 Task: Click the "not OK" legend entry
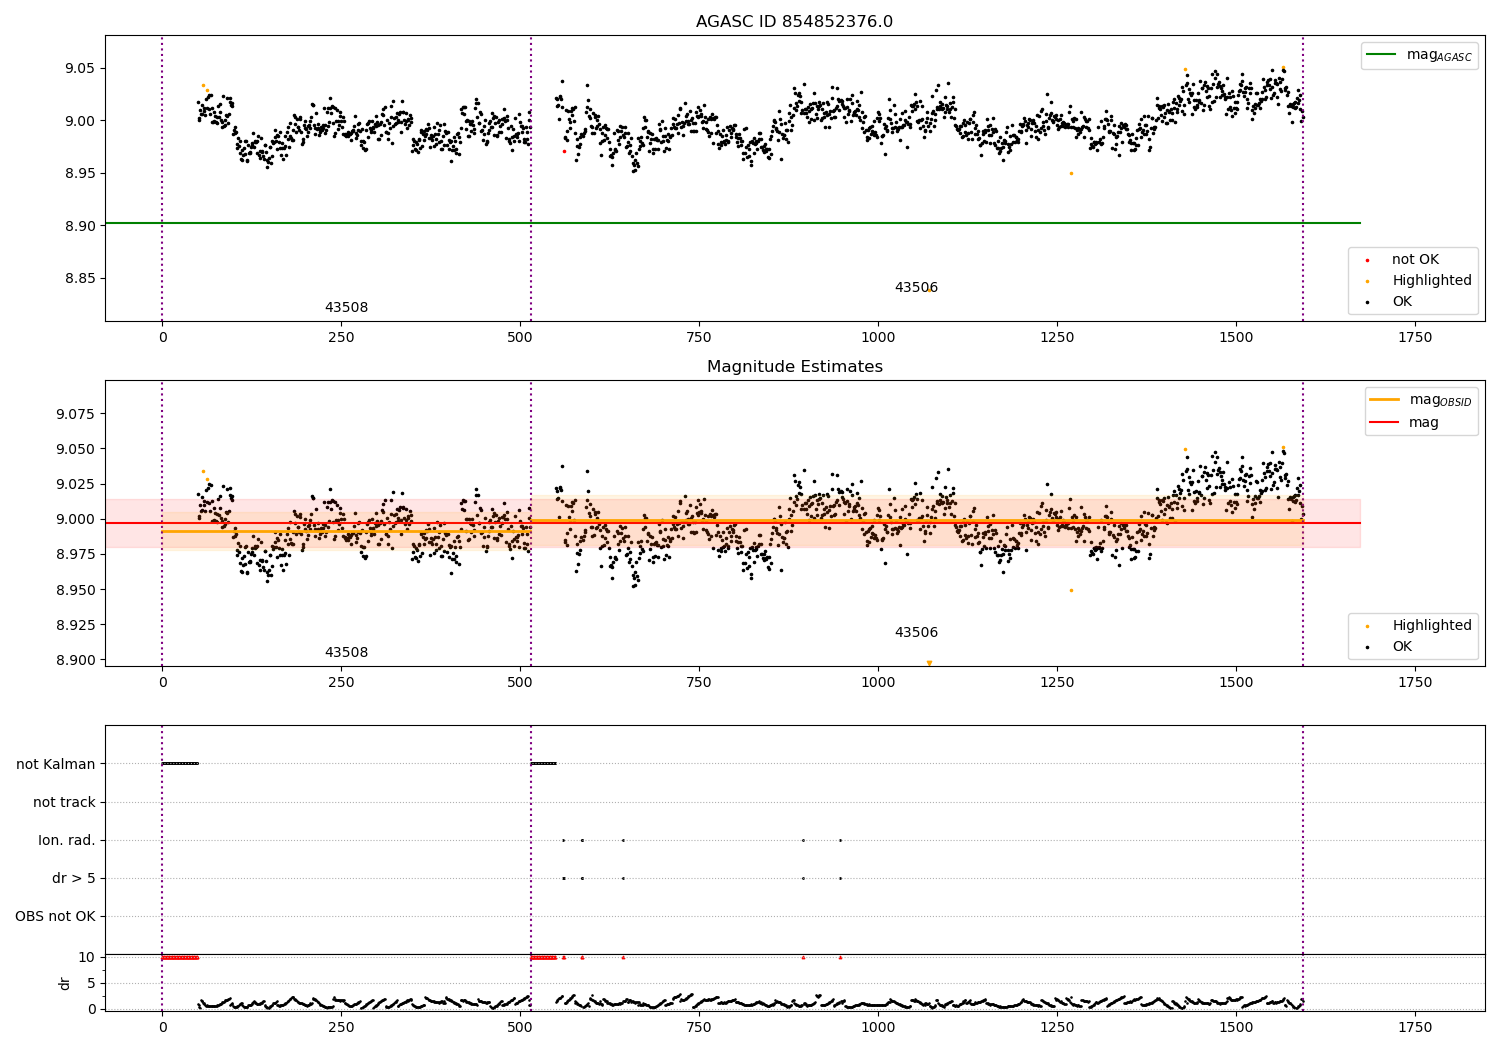(x=1415, y=260)
